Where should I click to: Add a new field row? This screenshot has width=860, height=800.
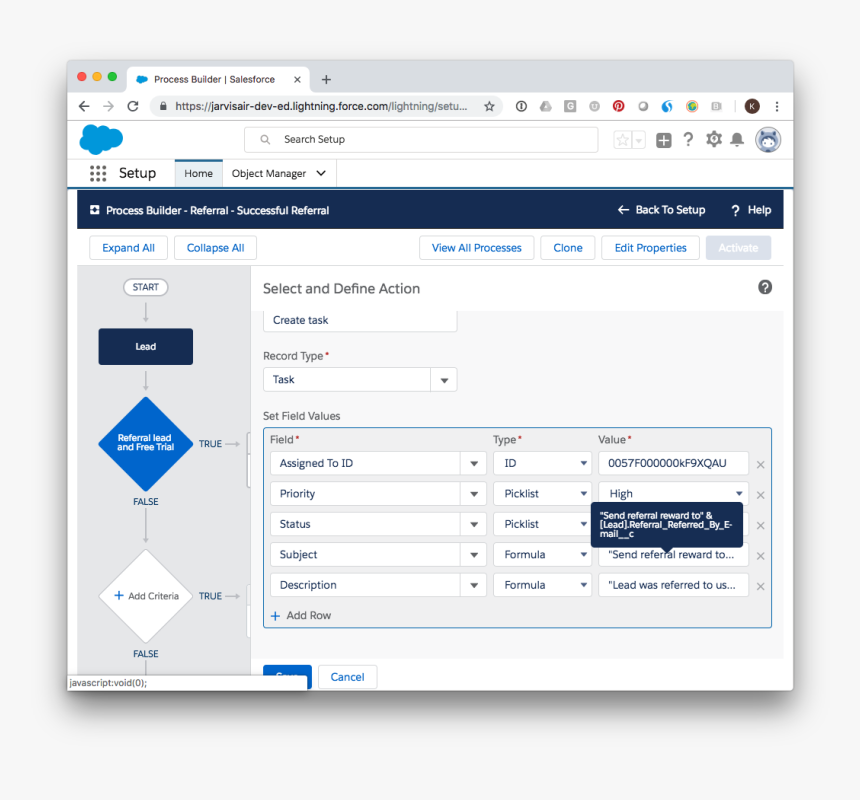click(301, 615)
